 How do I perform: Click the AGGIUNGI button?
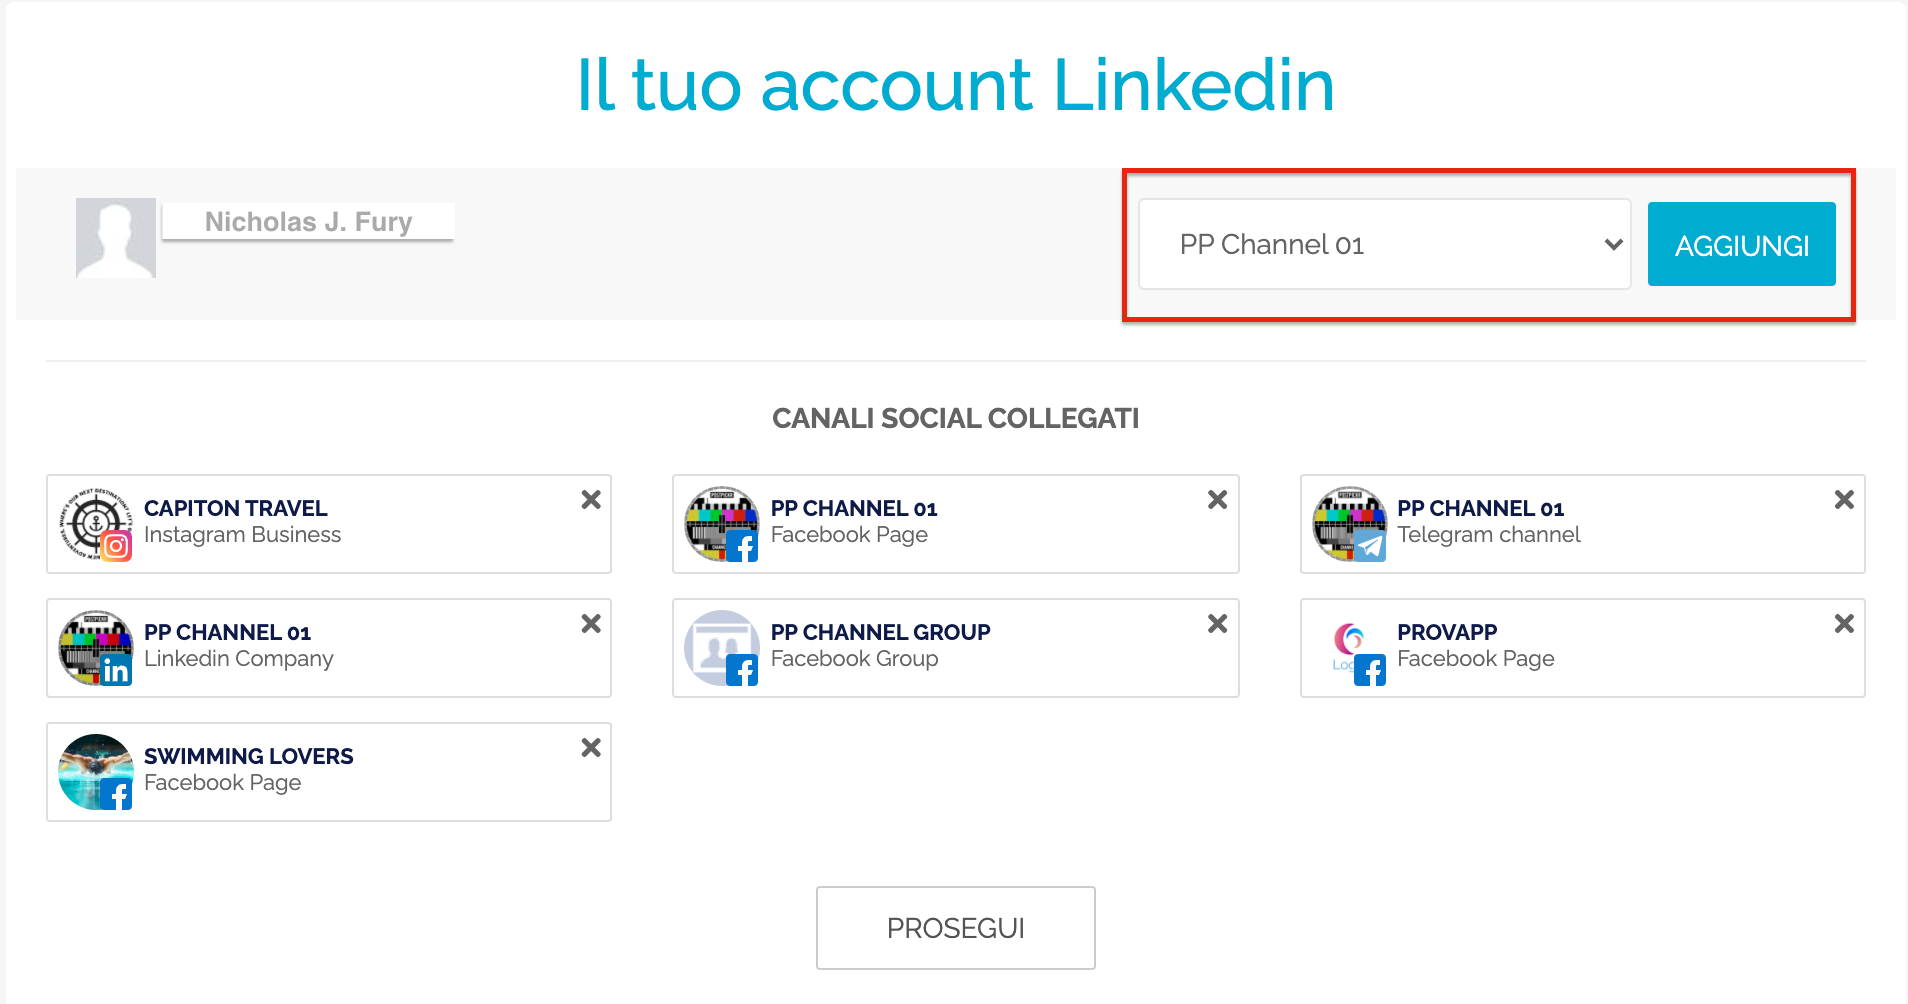coord(1741,245)
